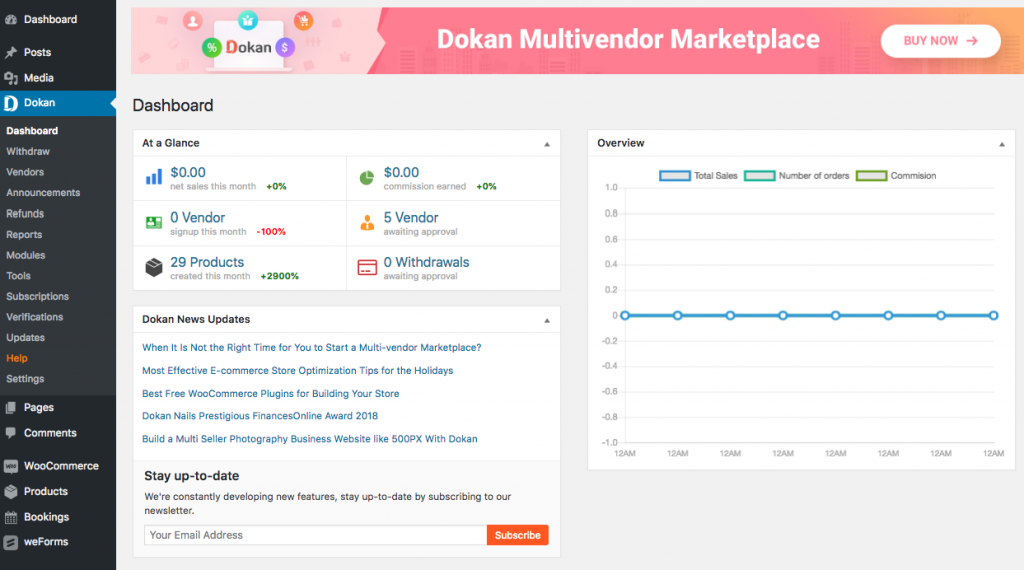
Task: Collapse the Overview chart panel
Action: tap(1002, 144)
